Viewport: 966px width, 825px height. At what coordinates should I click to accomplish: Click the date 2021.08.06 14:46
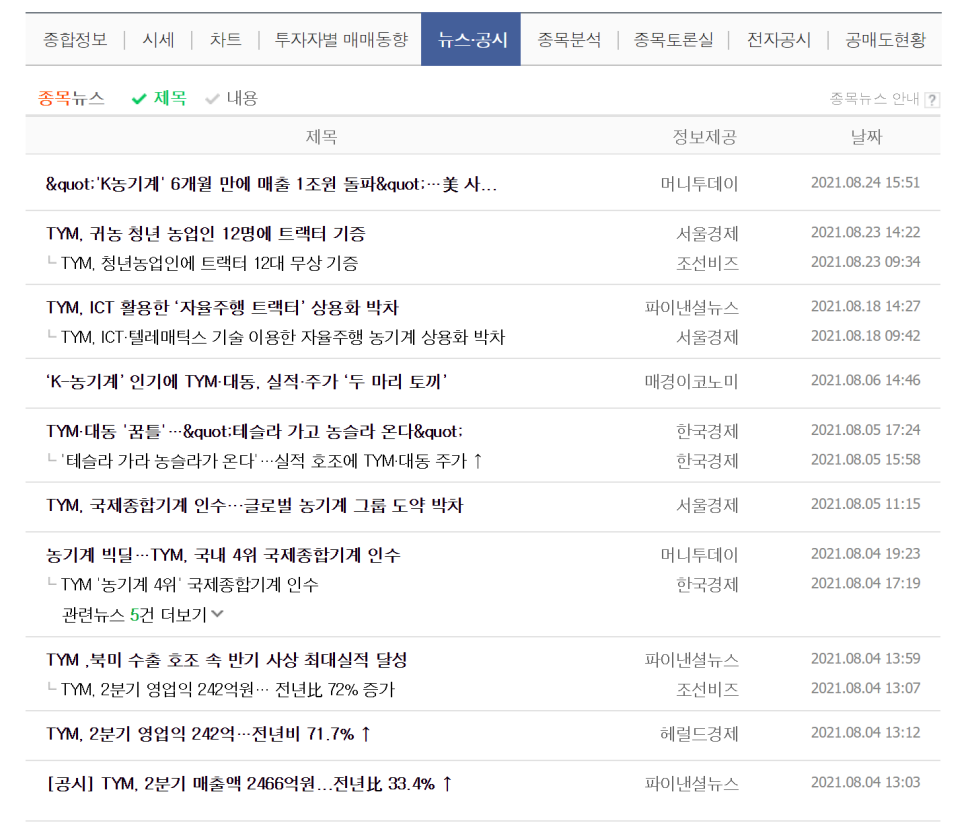[x=865, y=381]
